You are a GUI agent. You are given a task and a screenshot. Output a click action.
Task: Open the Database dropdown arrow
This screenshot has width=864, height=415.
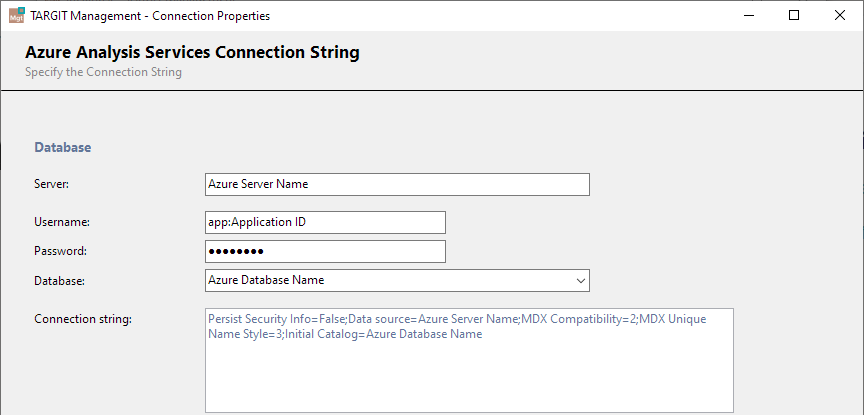581,281
